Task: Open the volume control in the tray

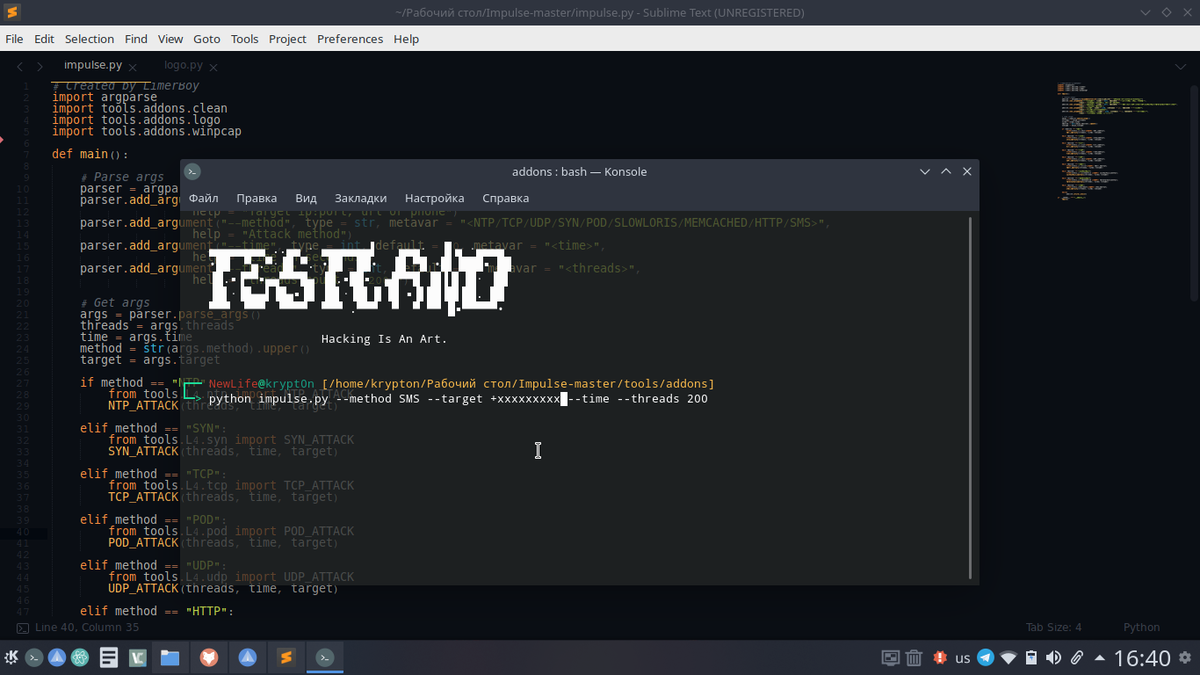Action: point(1054,658)
